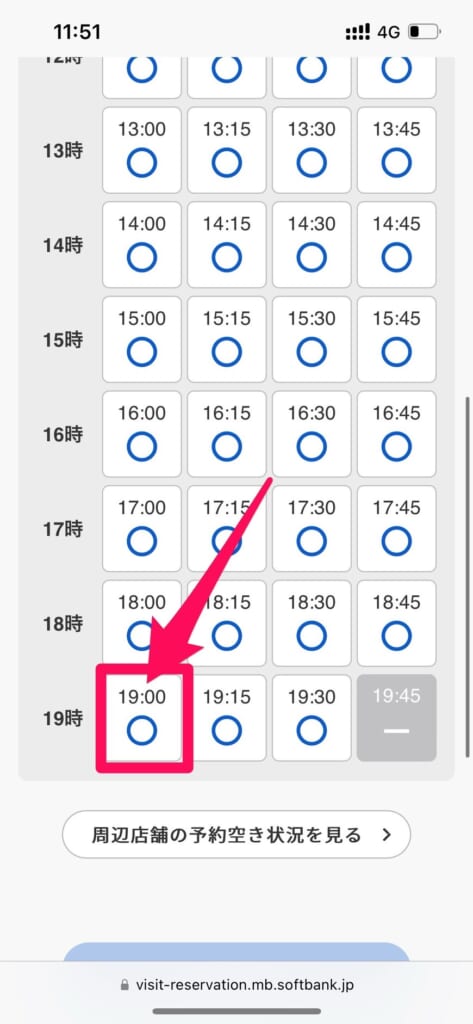Open 周辺店舗の予約空き状況を見る button
The width and height of the screenshot is (473, 1024).
tap(236, 834)
